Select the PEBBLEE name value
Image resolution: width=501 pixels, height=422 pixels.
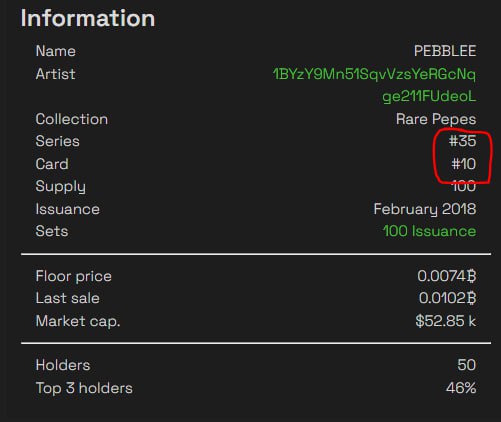point(445,51)
